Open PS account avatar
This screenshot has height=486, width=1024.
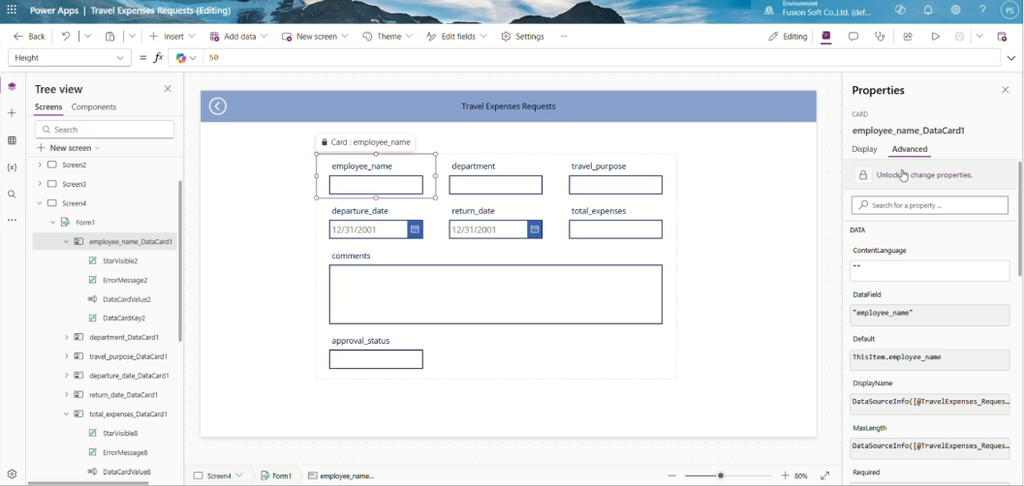click(1009, 10)
